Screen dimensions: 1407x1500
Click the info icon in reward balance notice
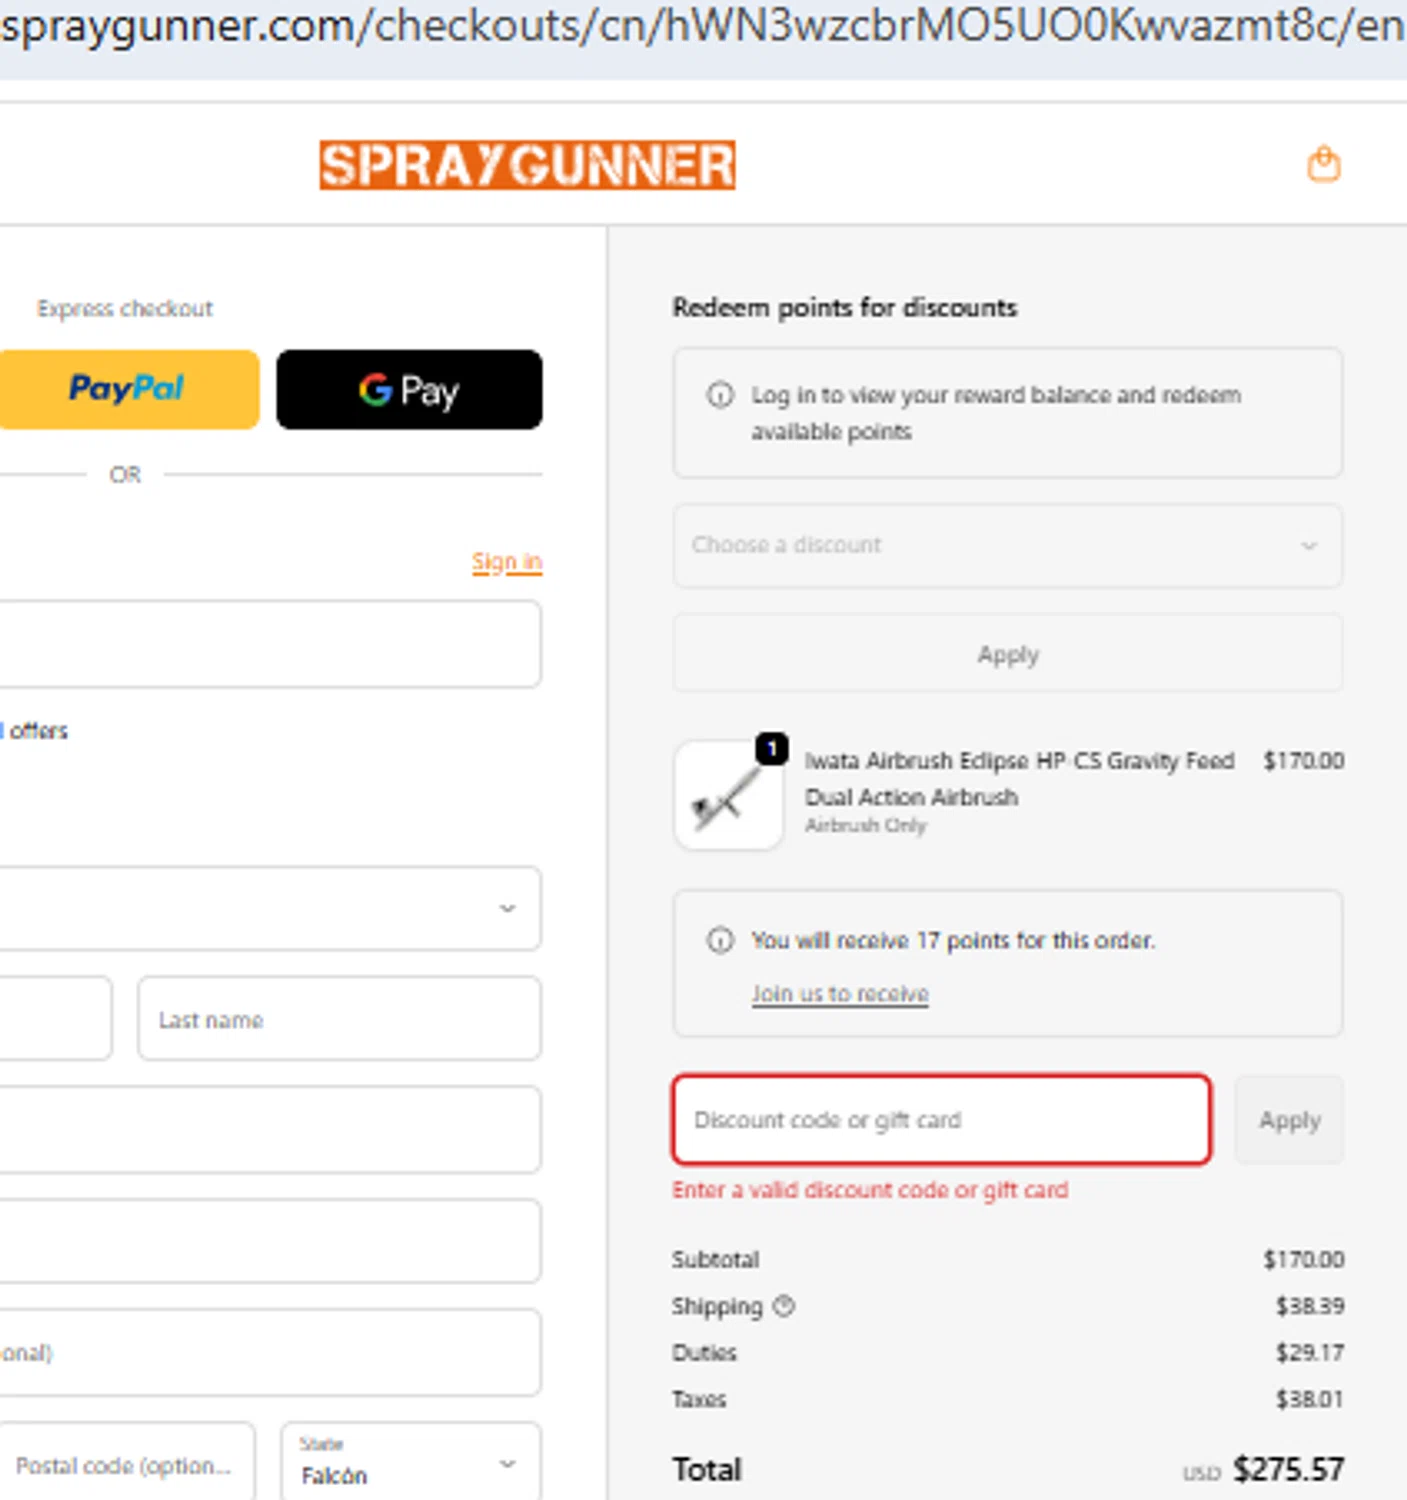pos(720,395)
